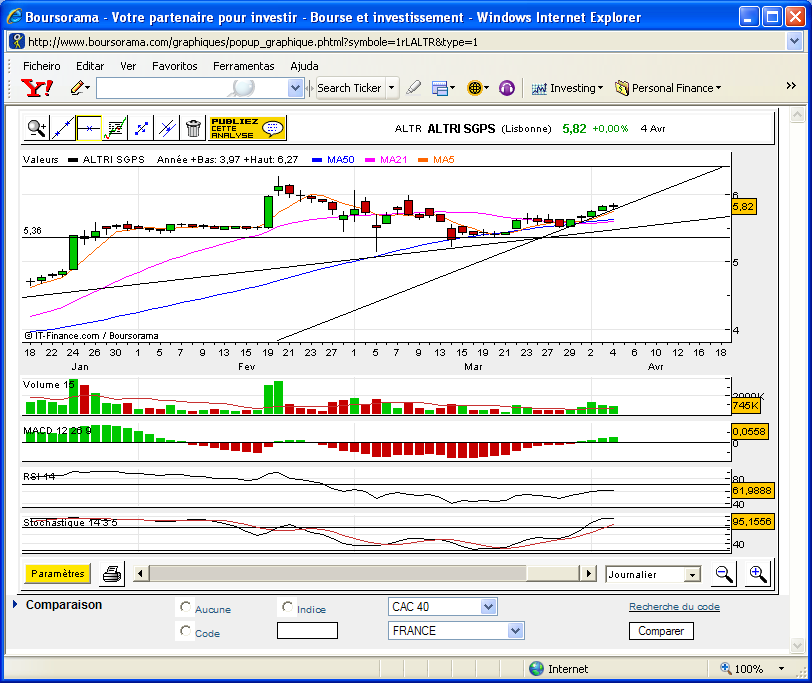Viewport: 812px width, 683px height.
Task: Click the 95,1556 stochastic value tag
Action: point(752,521)
